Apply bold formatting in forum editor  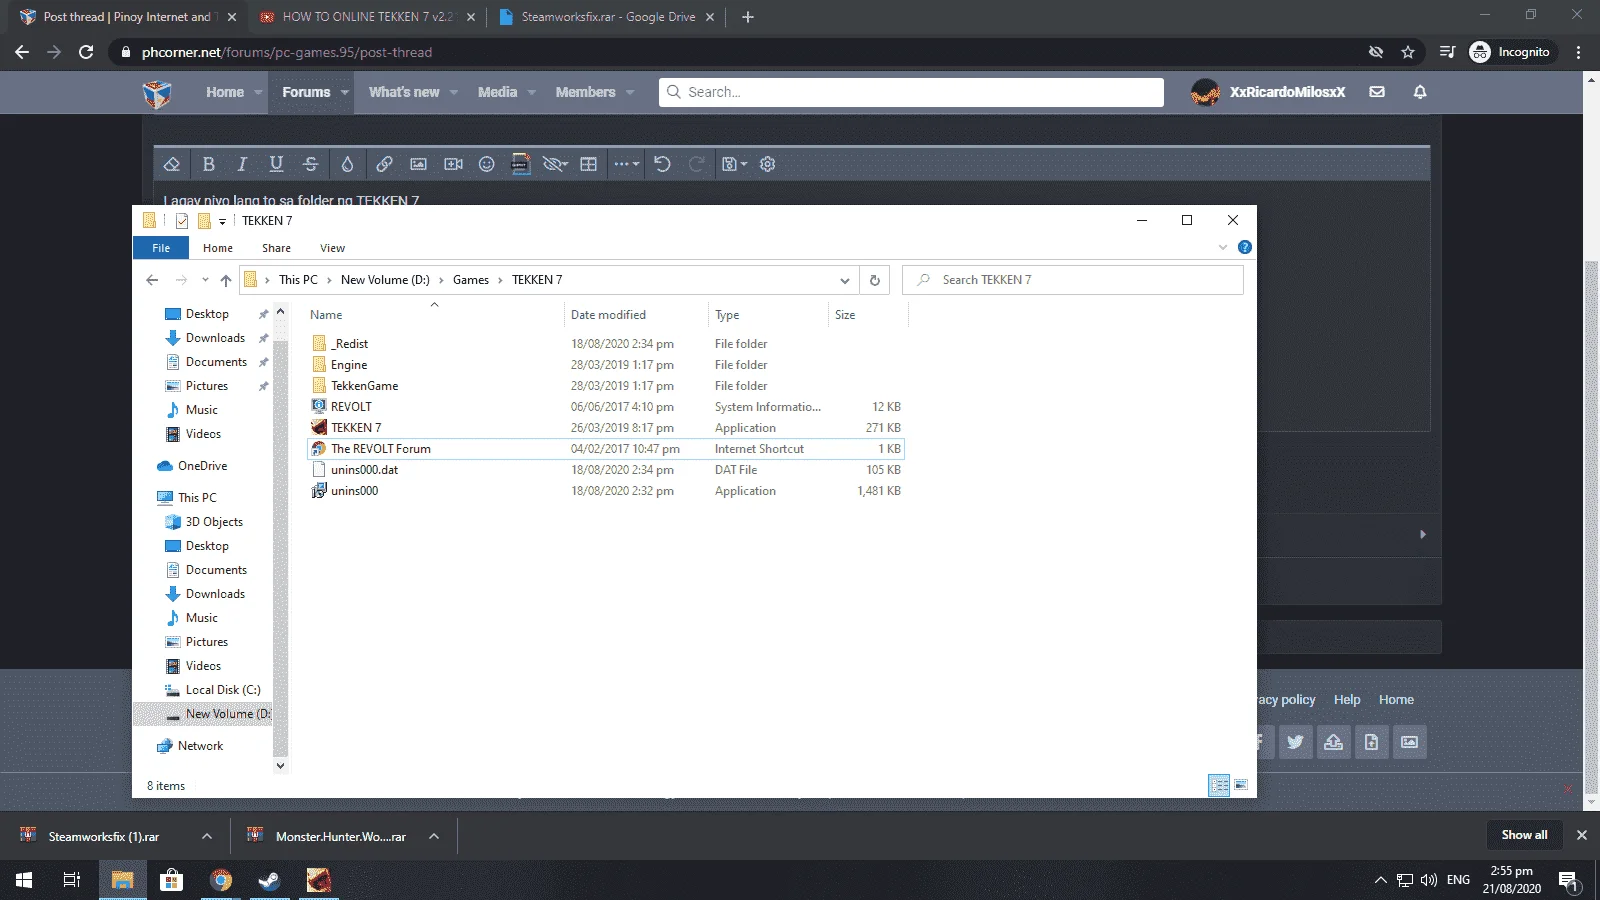[x=208, y=164]
